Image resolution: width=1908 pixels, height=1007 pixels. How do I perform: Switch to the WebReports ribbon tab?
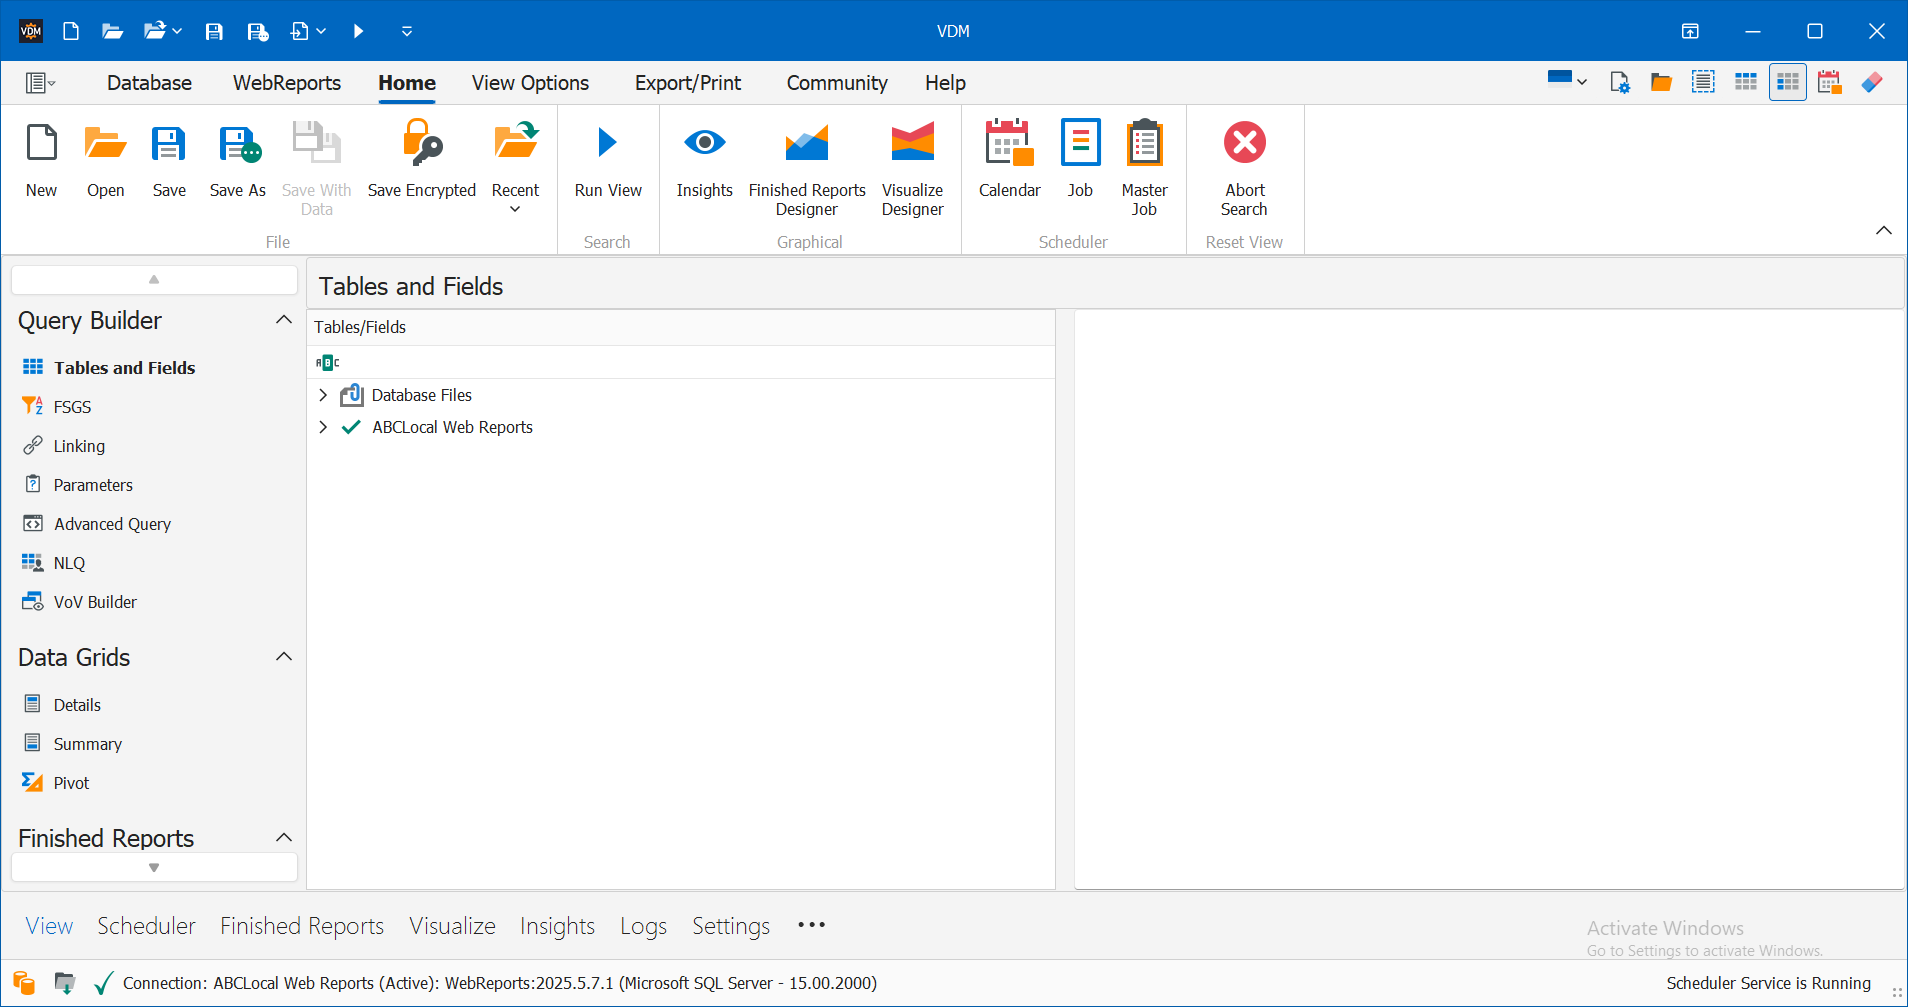[x=286, y=83]
